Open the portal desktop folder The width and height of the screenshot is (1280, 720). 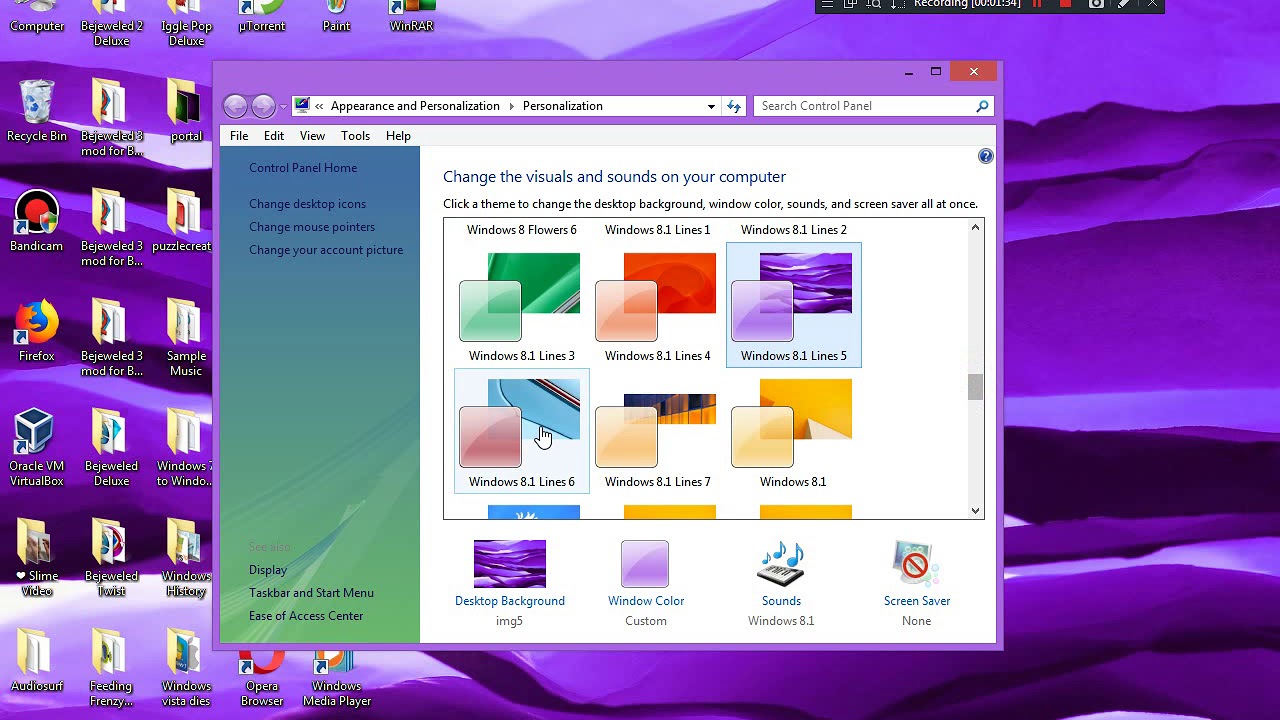coord(186,111)
